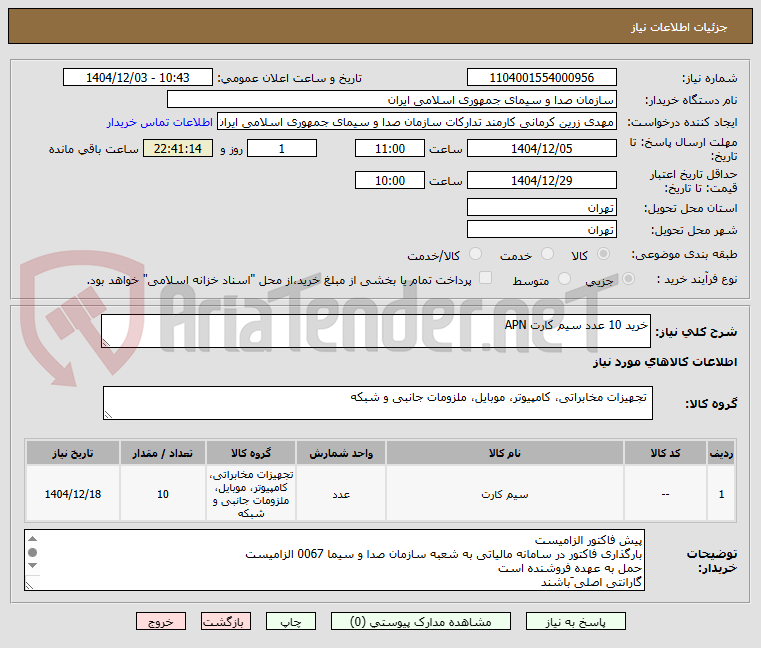The image size is (761, 648).
Task: Open اطلاعات تماس خریدار link
Action: click(160, 122)
